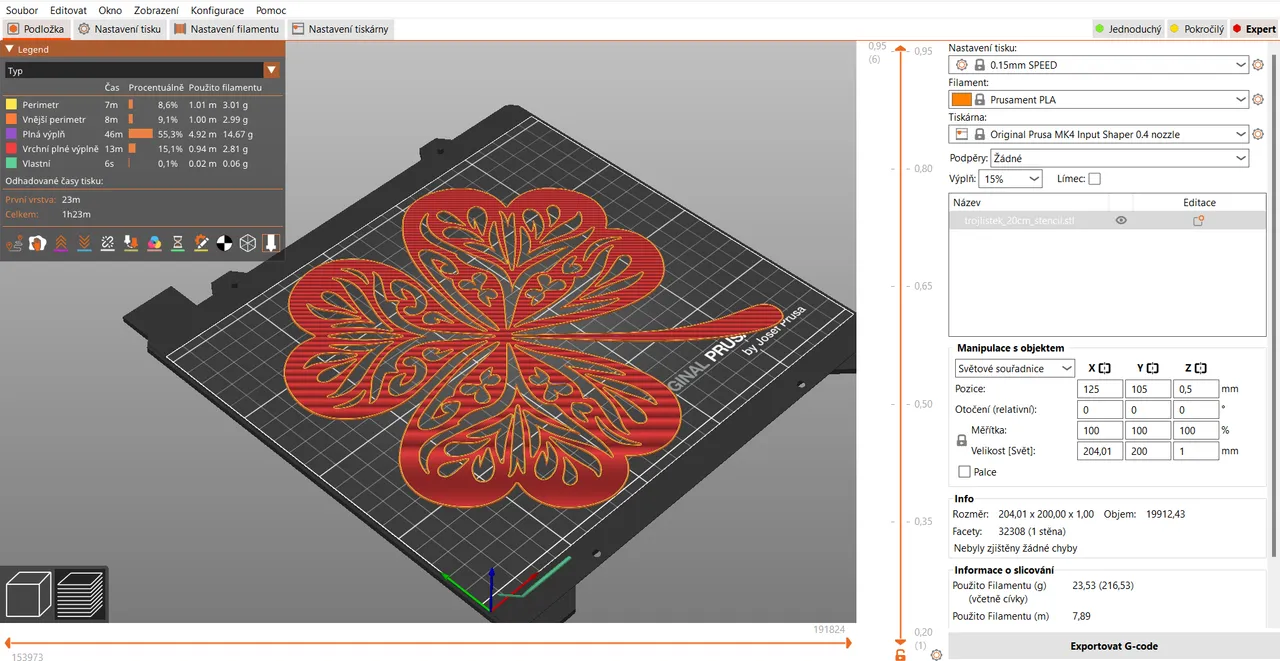Open the Konfigurace menu
Screen dimensions: 1280x661
[217, 10]
